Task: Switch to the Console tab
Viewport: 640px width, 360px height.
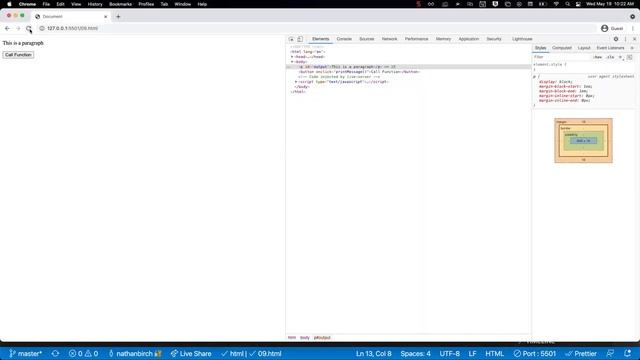Action: pos(344,39)
